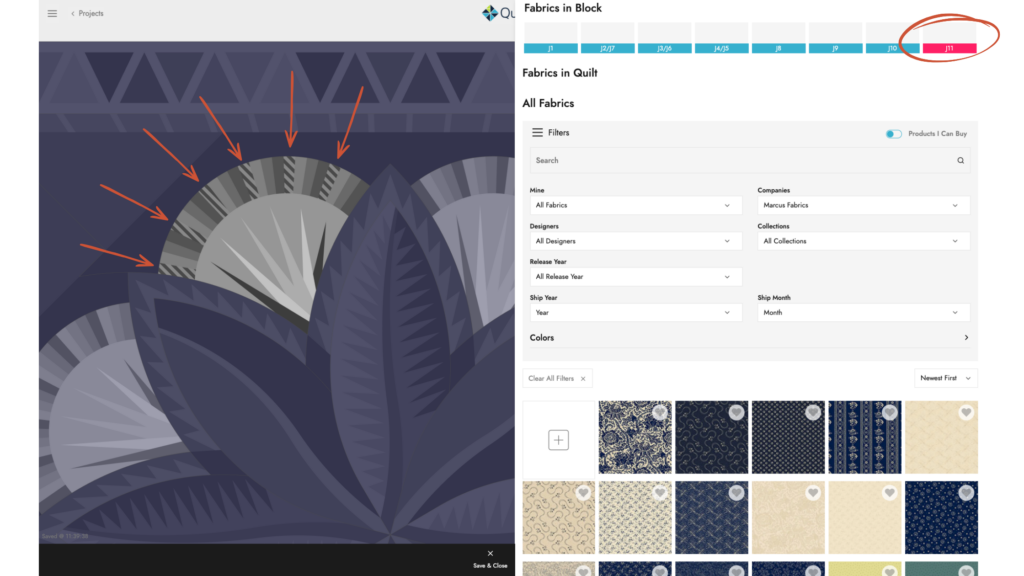Click the Save & Close X icon
Viewport: 1024px width, 576px height.
[490, 553]
